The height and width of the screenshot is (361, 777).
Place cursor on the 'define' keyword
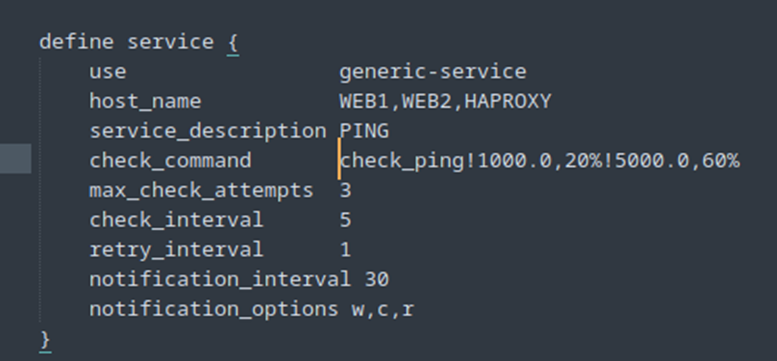76,42
